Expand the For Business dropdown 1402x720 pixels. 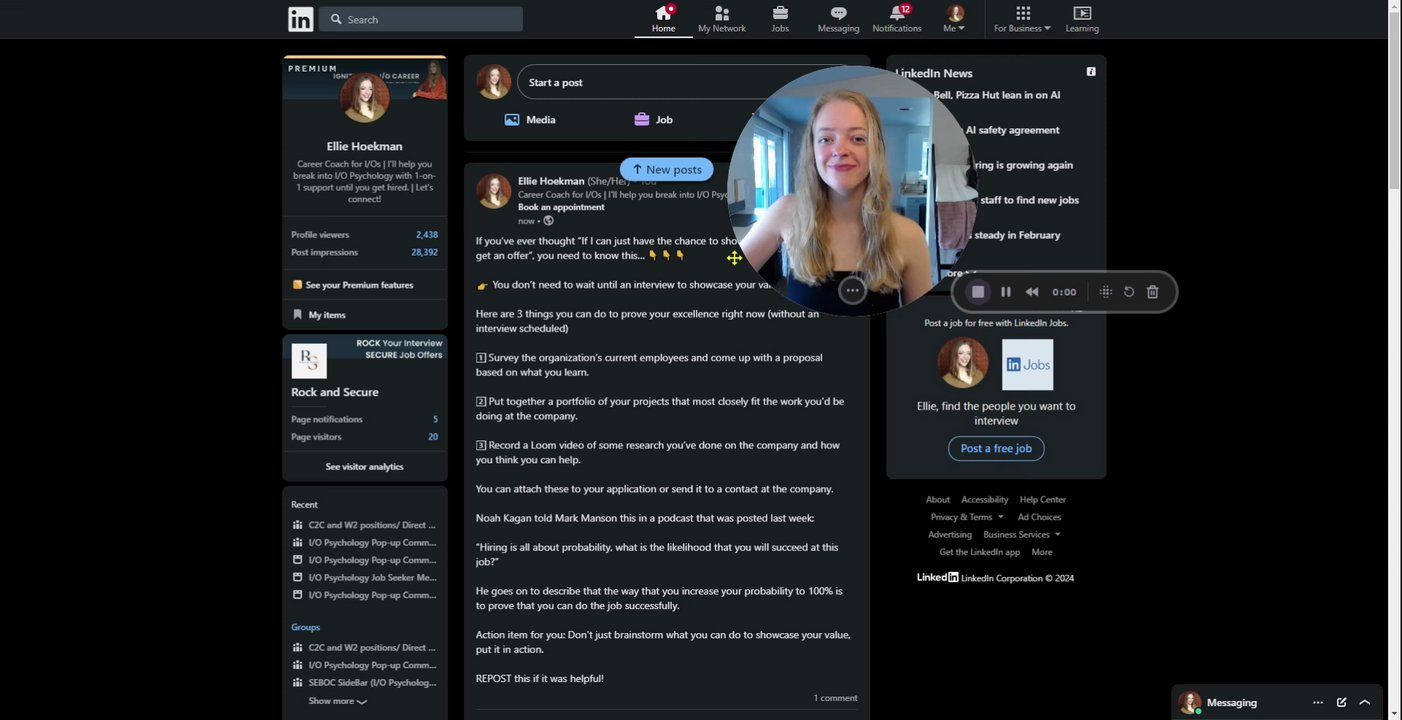coord(1022,19)
